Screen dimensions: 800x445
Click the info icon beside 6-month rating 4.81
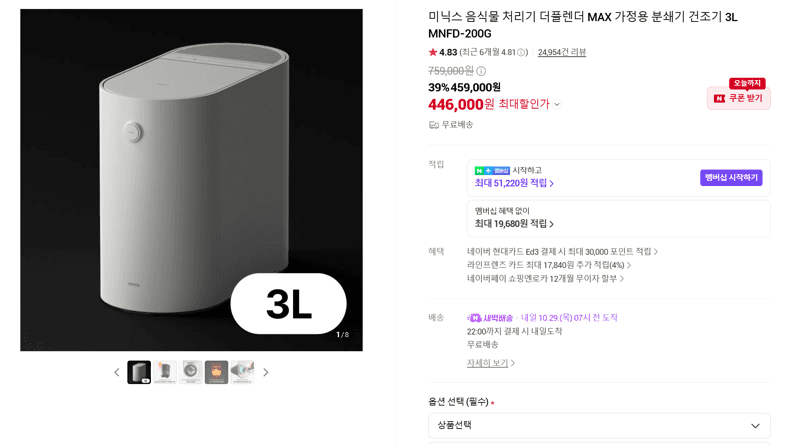click(x=521, y=52)
